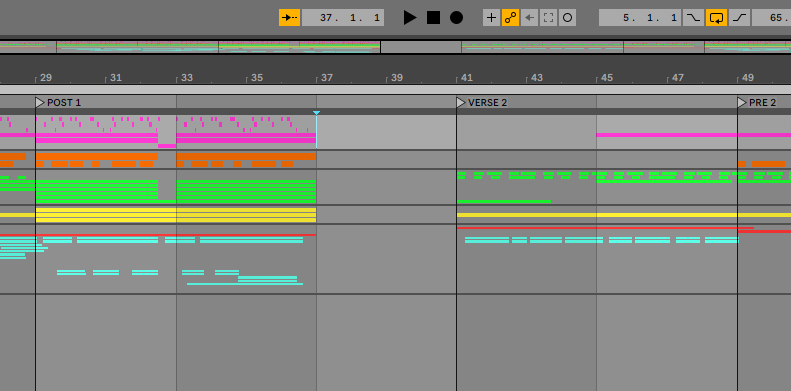Image resolution: width=791 pixels, height=391 pixels.
Task: Click bar 33 in the beat ruler
Action: [x=187, y=78]
